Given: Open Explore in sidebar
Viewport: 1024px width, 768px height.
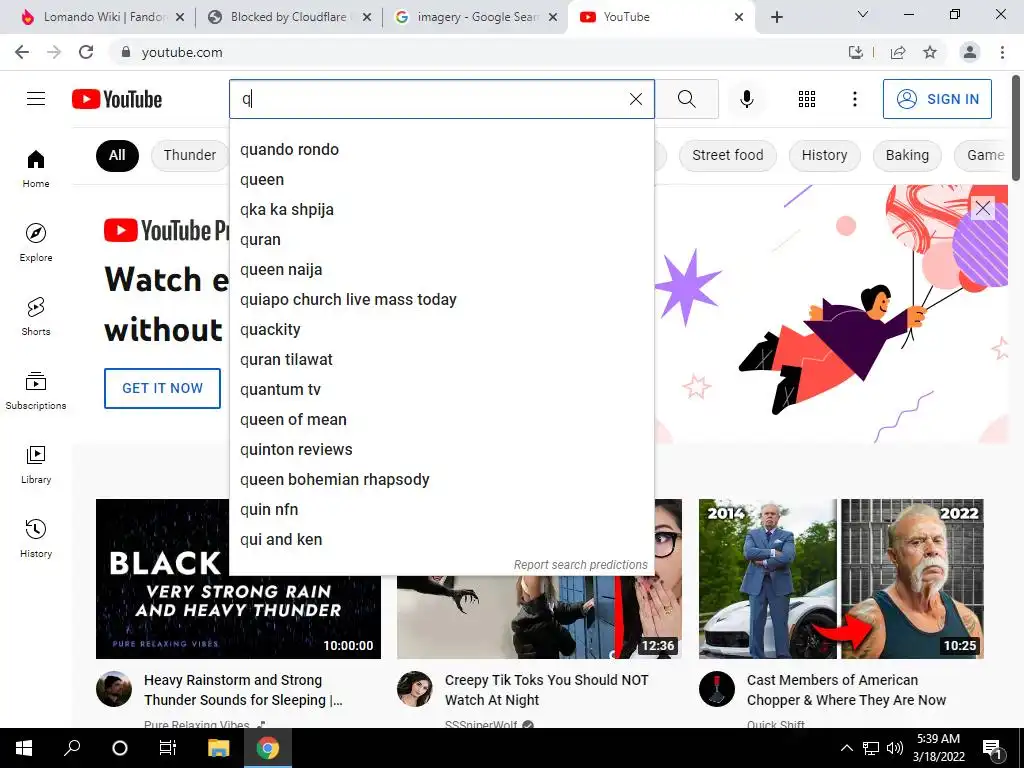Looking at the screenshot, I should click(x=36, y=243).
